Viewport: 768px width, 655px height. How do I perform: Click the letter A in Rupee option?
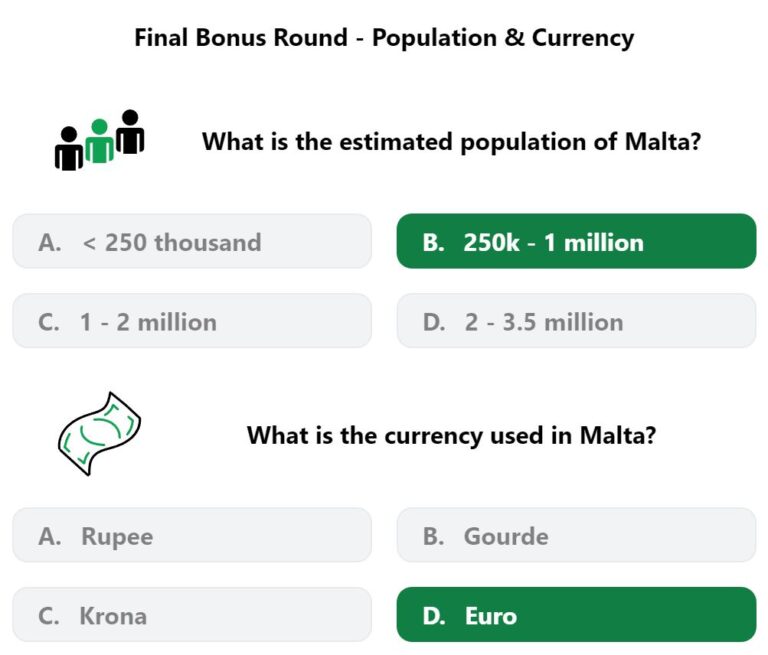click(49, 536)
